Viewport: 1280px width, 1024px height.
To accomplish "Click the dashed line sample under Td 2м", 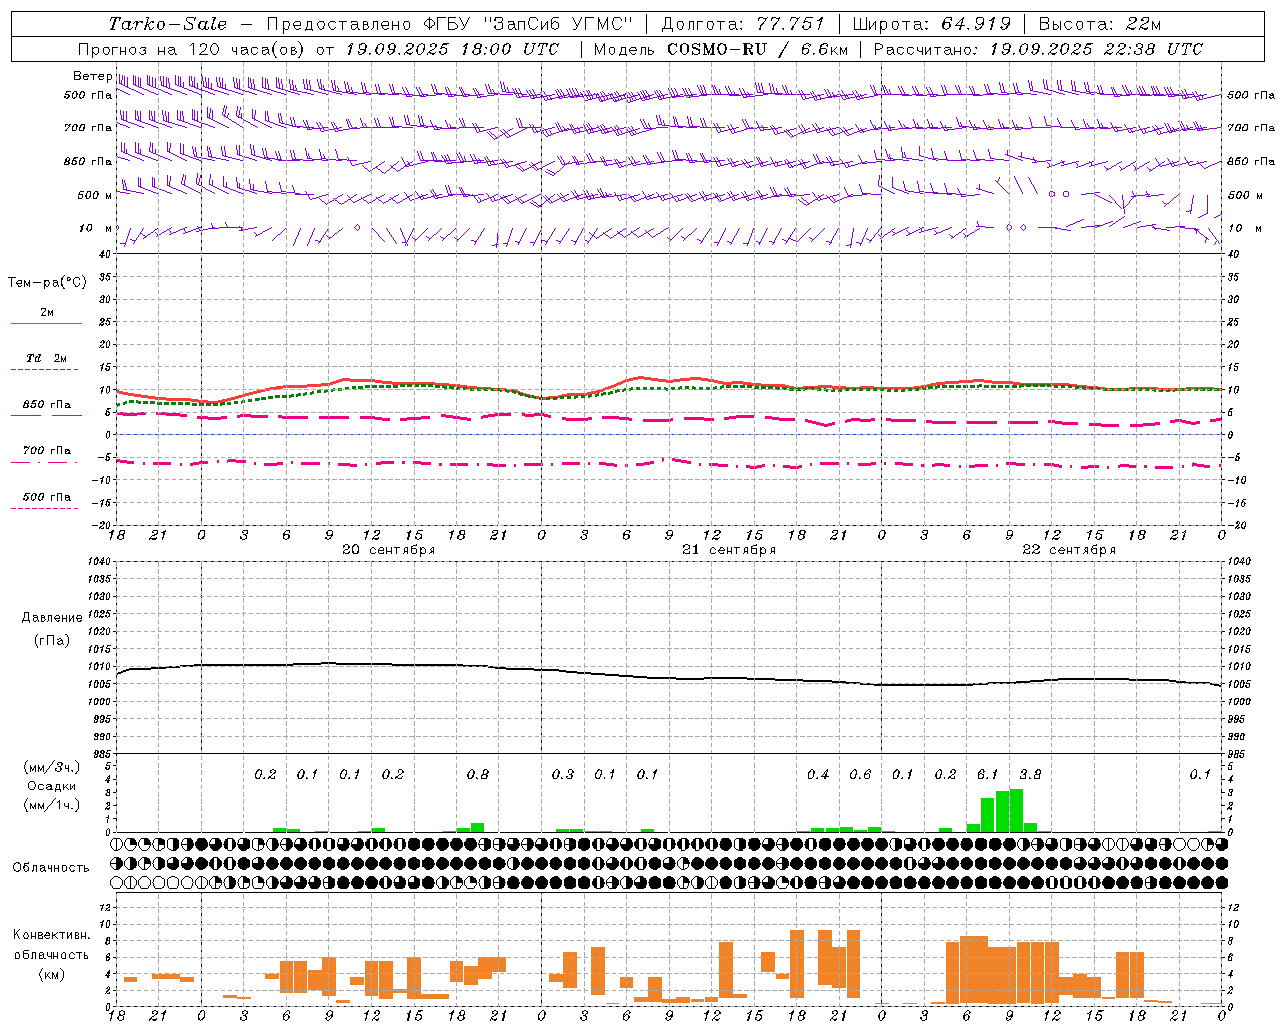I will click(45, 369).
